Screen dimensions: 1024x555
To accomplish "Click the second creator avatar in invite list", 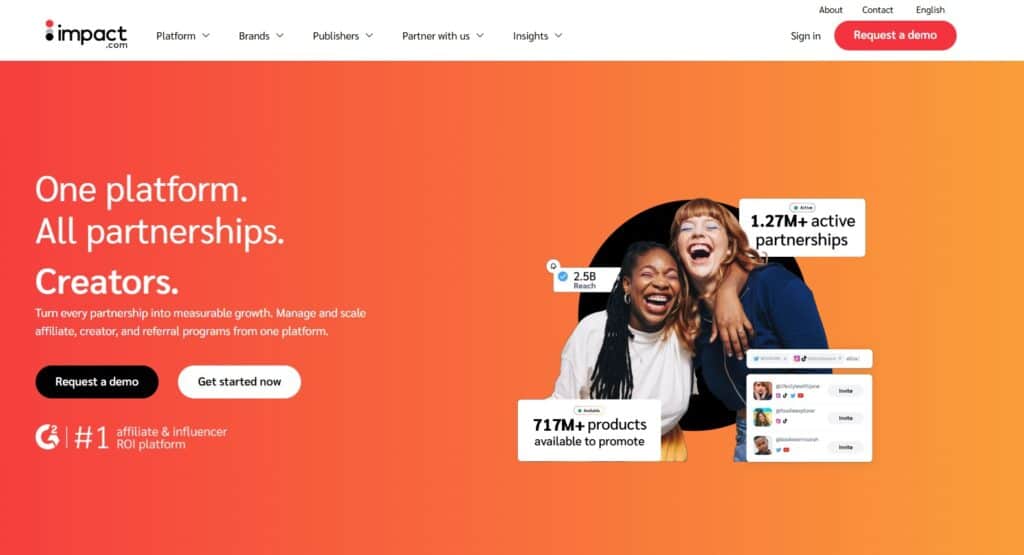I will point(762,417).
